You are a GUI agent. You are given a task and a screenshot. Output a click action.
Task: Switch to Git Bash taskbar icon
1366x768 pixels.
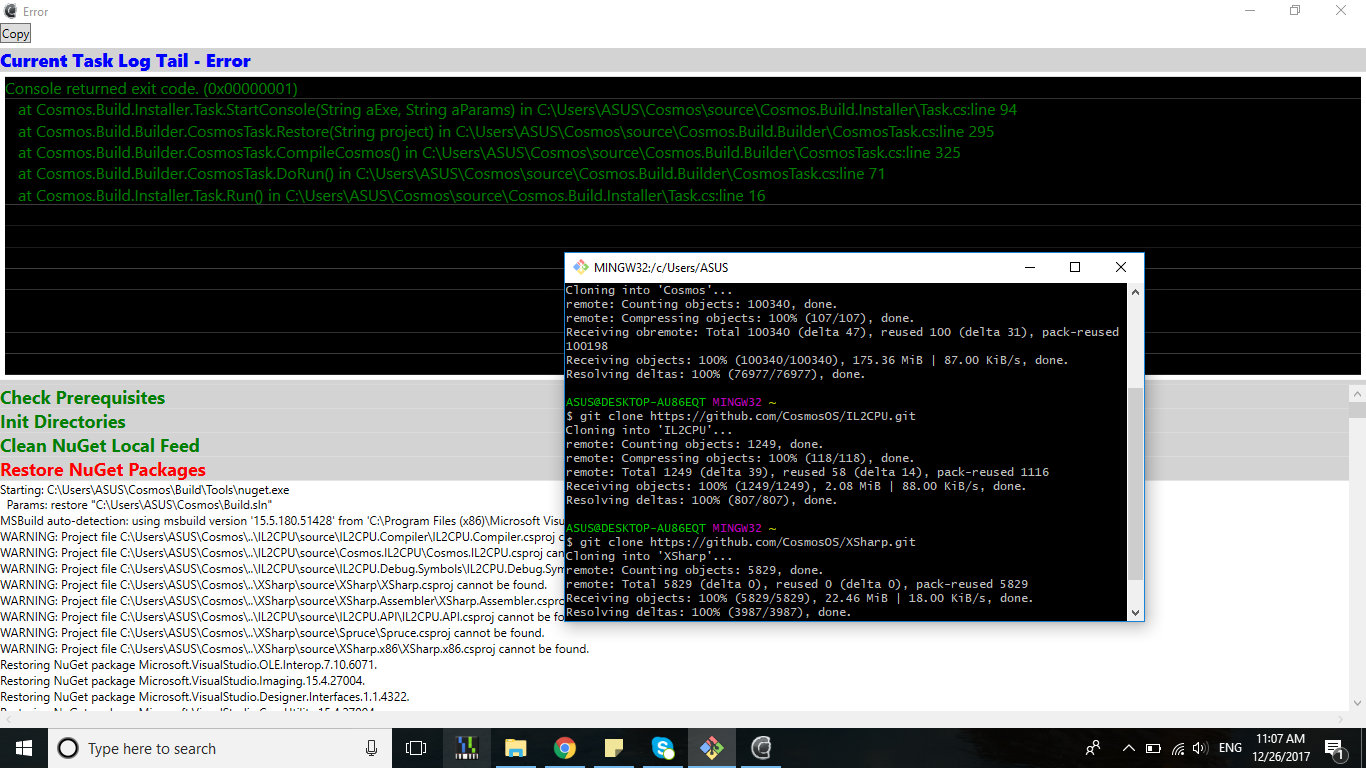(712, 748)
